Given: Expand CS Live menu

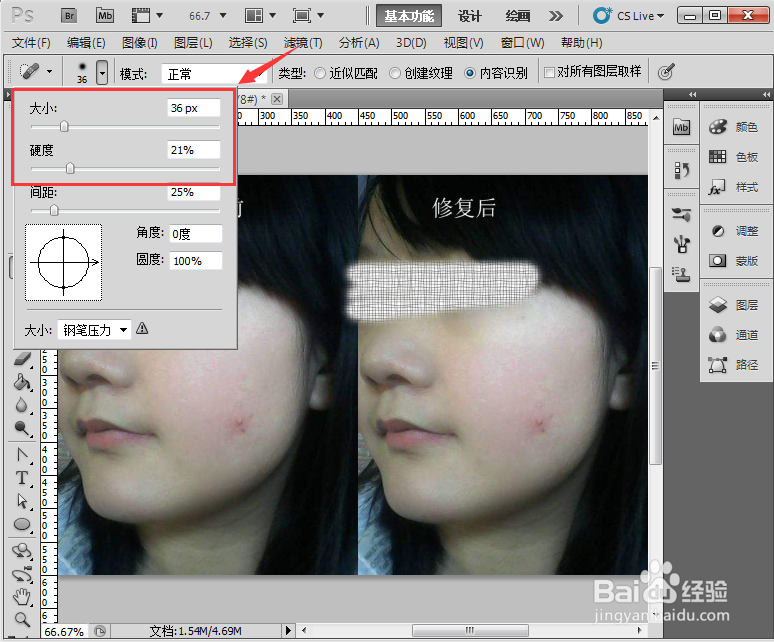Looking at the screenshot, I should [x=628, y=16].
